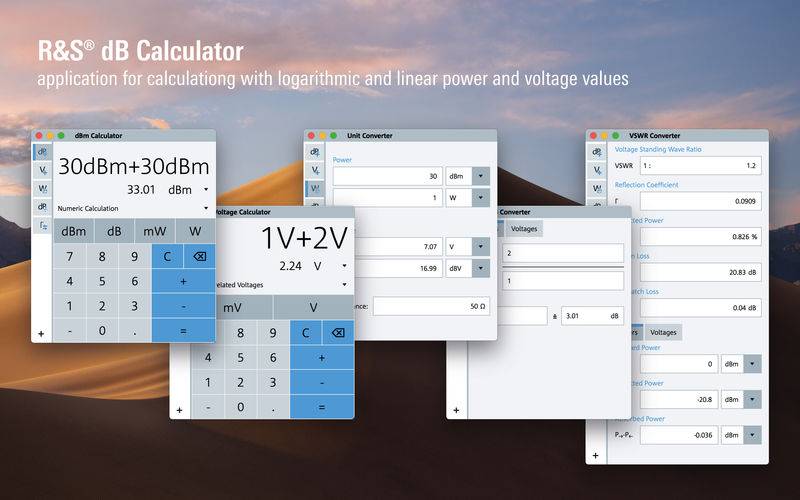800x500 pixels.
Task: Expand Related Voltages mode dropdown in Voltage Calculator
Action: coord(345,285)
